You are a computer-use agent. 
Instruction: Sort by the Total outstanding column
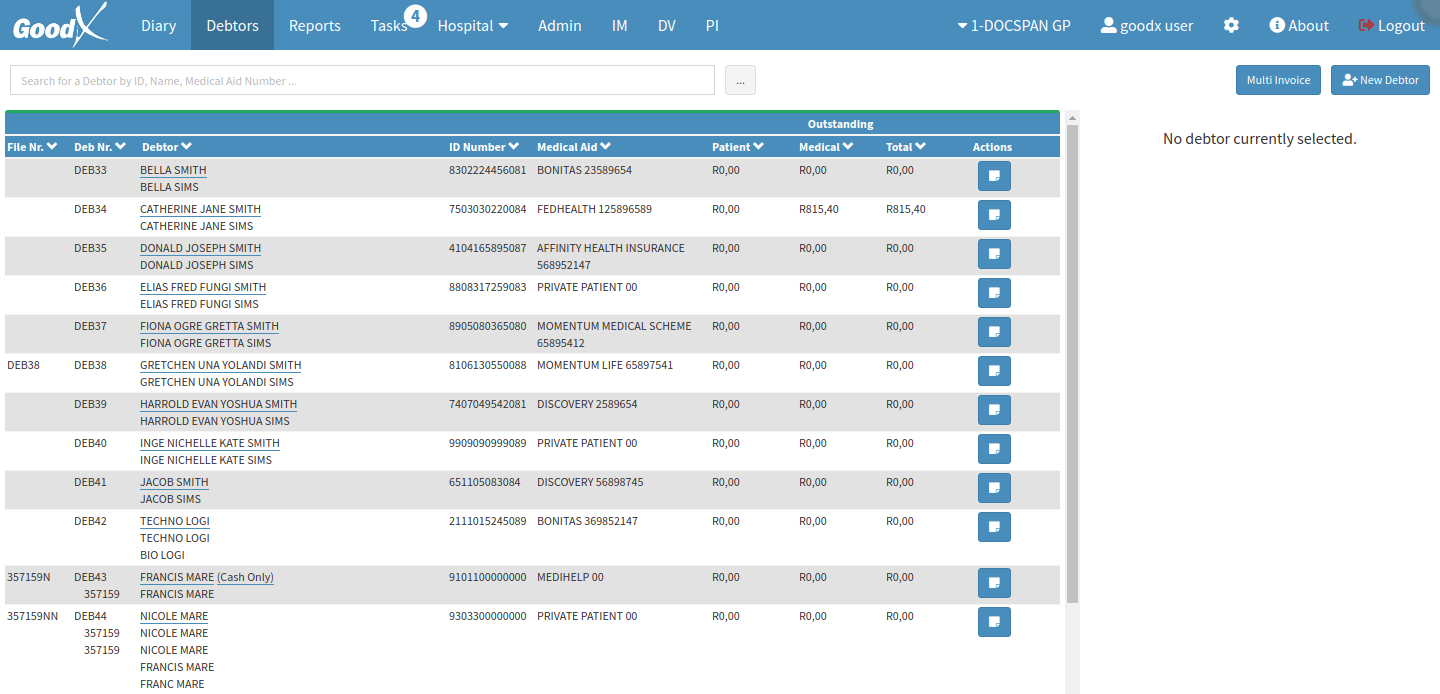tap(906, 147)
